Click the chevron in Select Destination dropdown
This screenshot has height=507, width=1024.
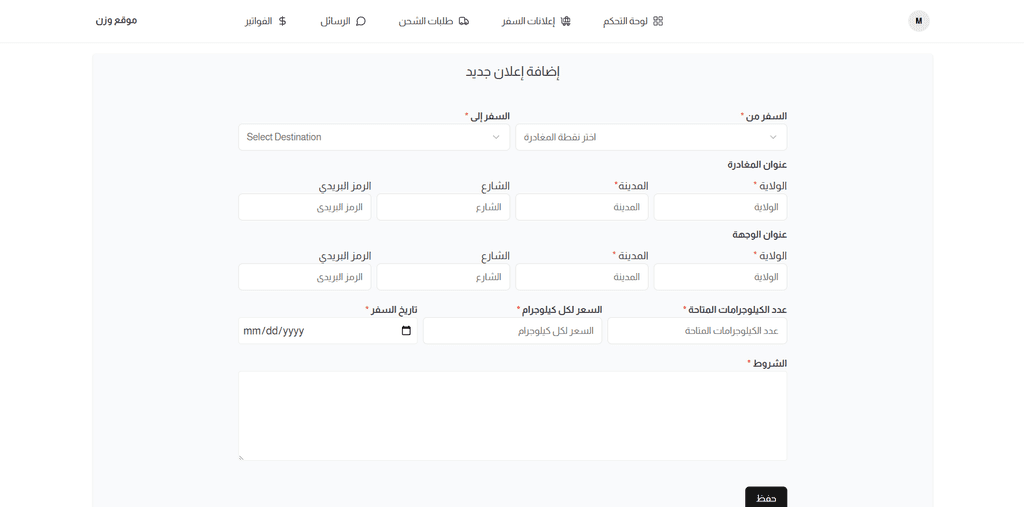(496, 137)
